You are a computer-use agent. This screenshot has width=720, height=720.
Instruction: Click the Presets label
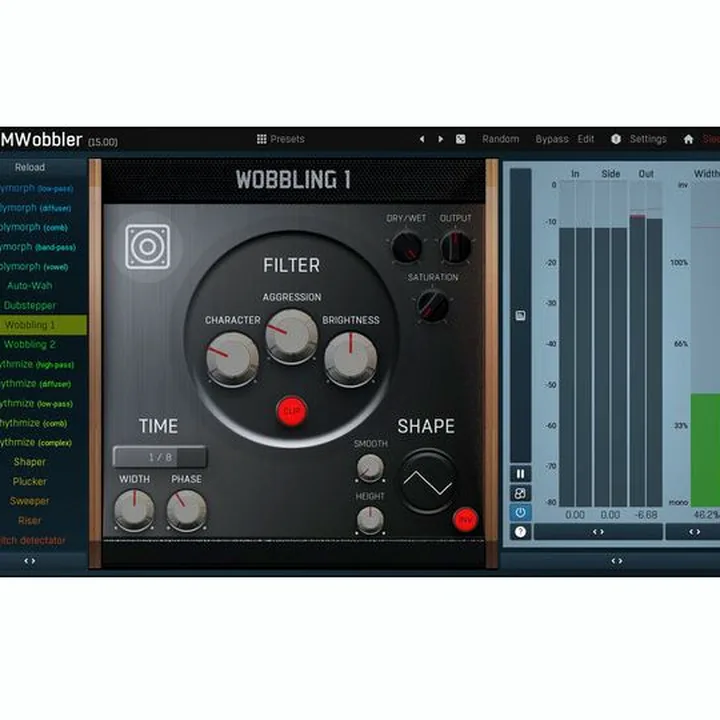[x=287, y=139]
